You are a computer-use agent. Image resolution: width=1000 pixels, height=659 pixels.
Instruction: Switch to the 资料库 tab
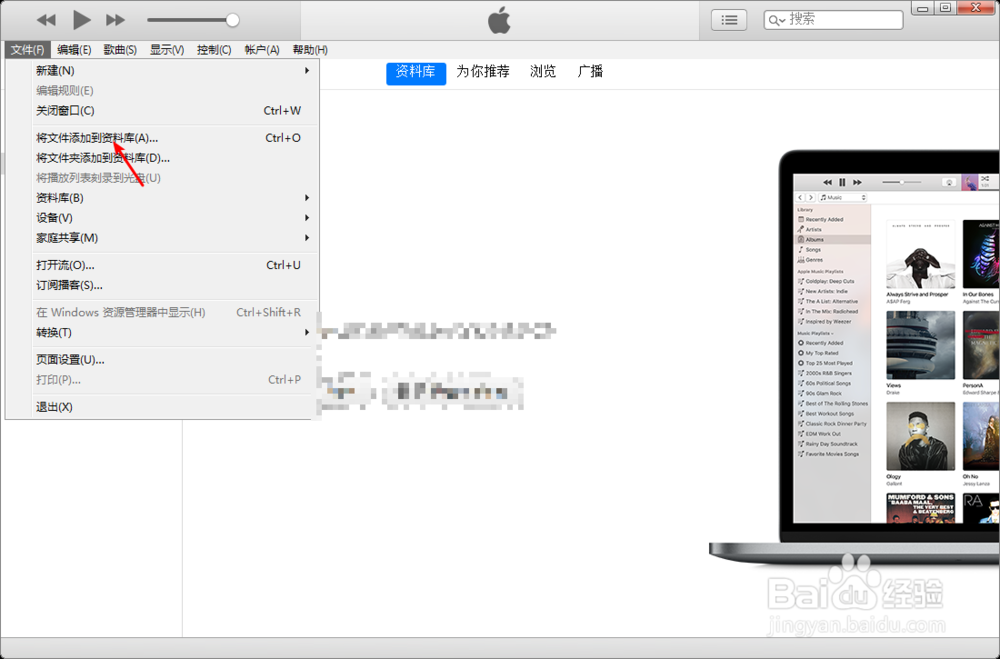point(416,72)
